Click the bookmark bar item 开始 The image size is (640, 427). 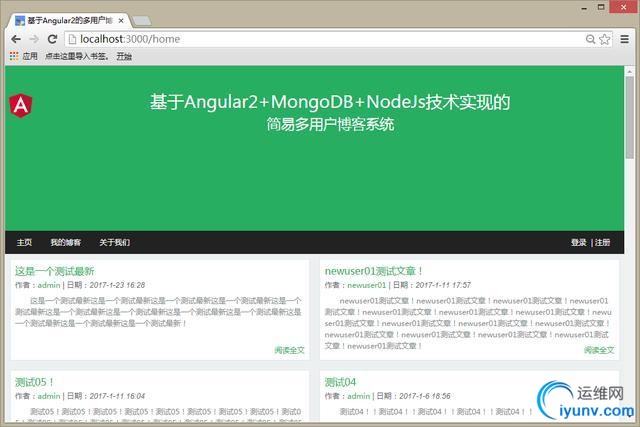124,56
